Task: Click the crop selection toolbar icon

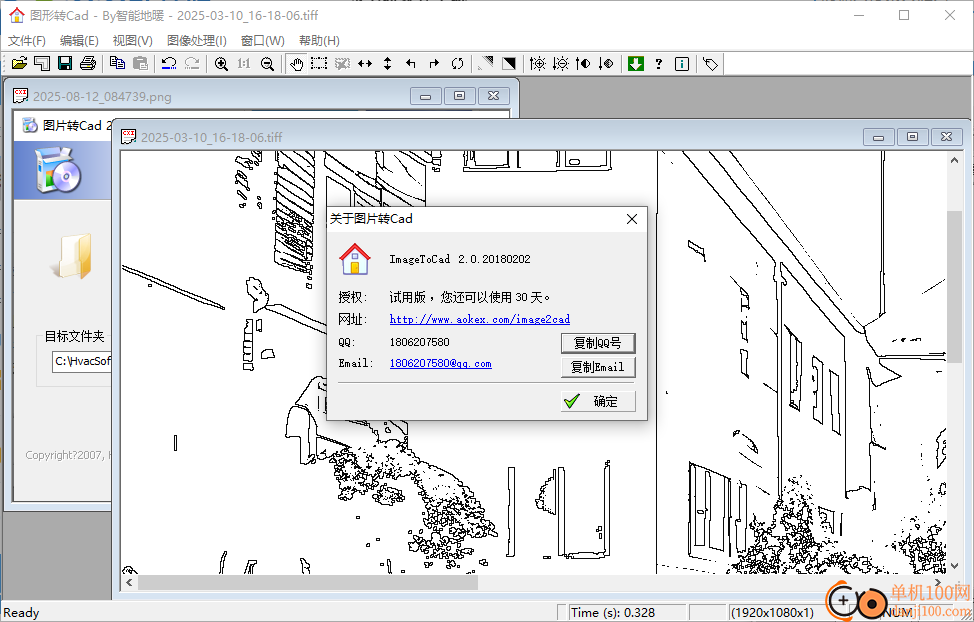Action: (x=342, y=63)
